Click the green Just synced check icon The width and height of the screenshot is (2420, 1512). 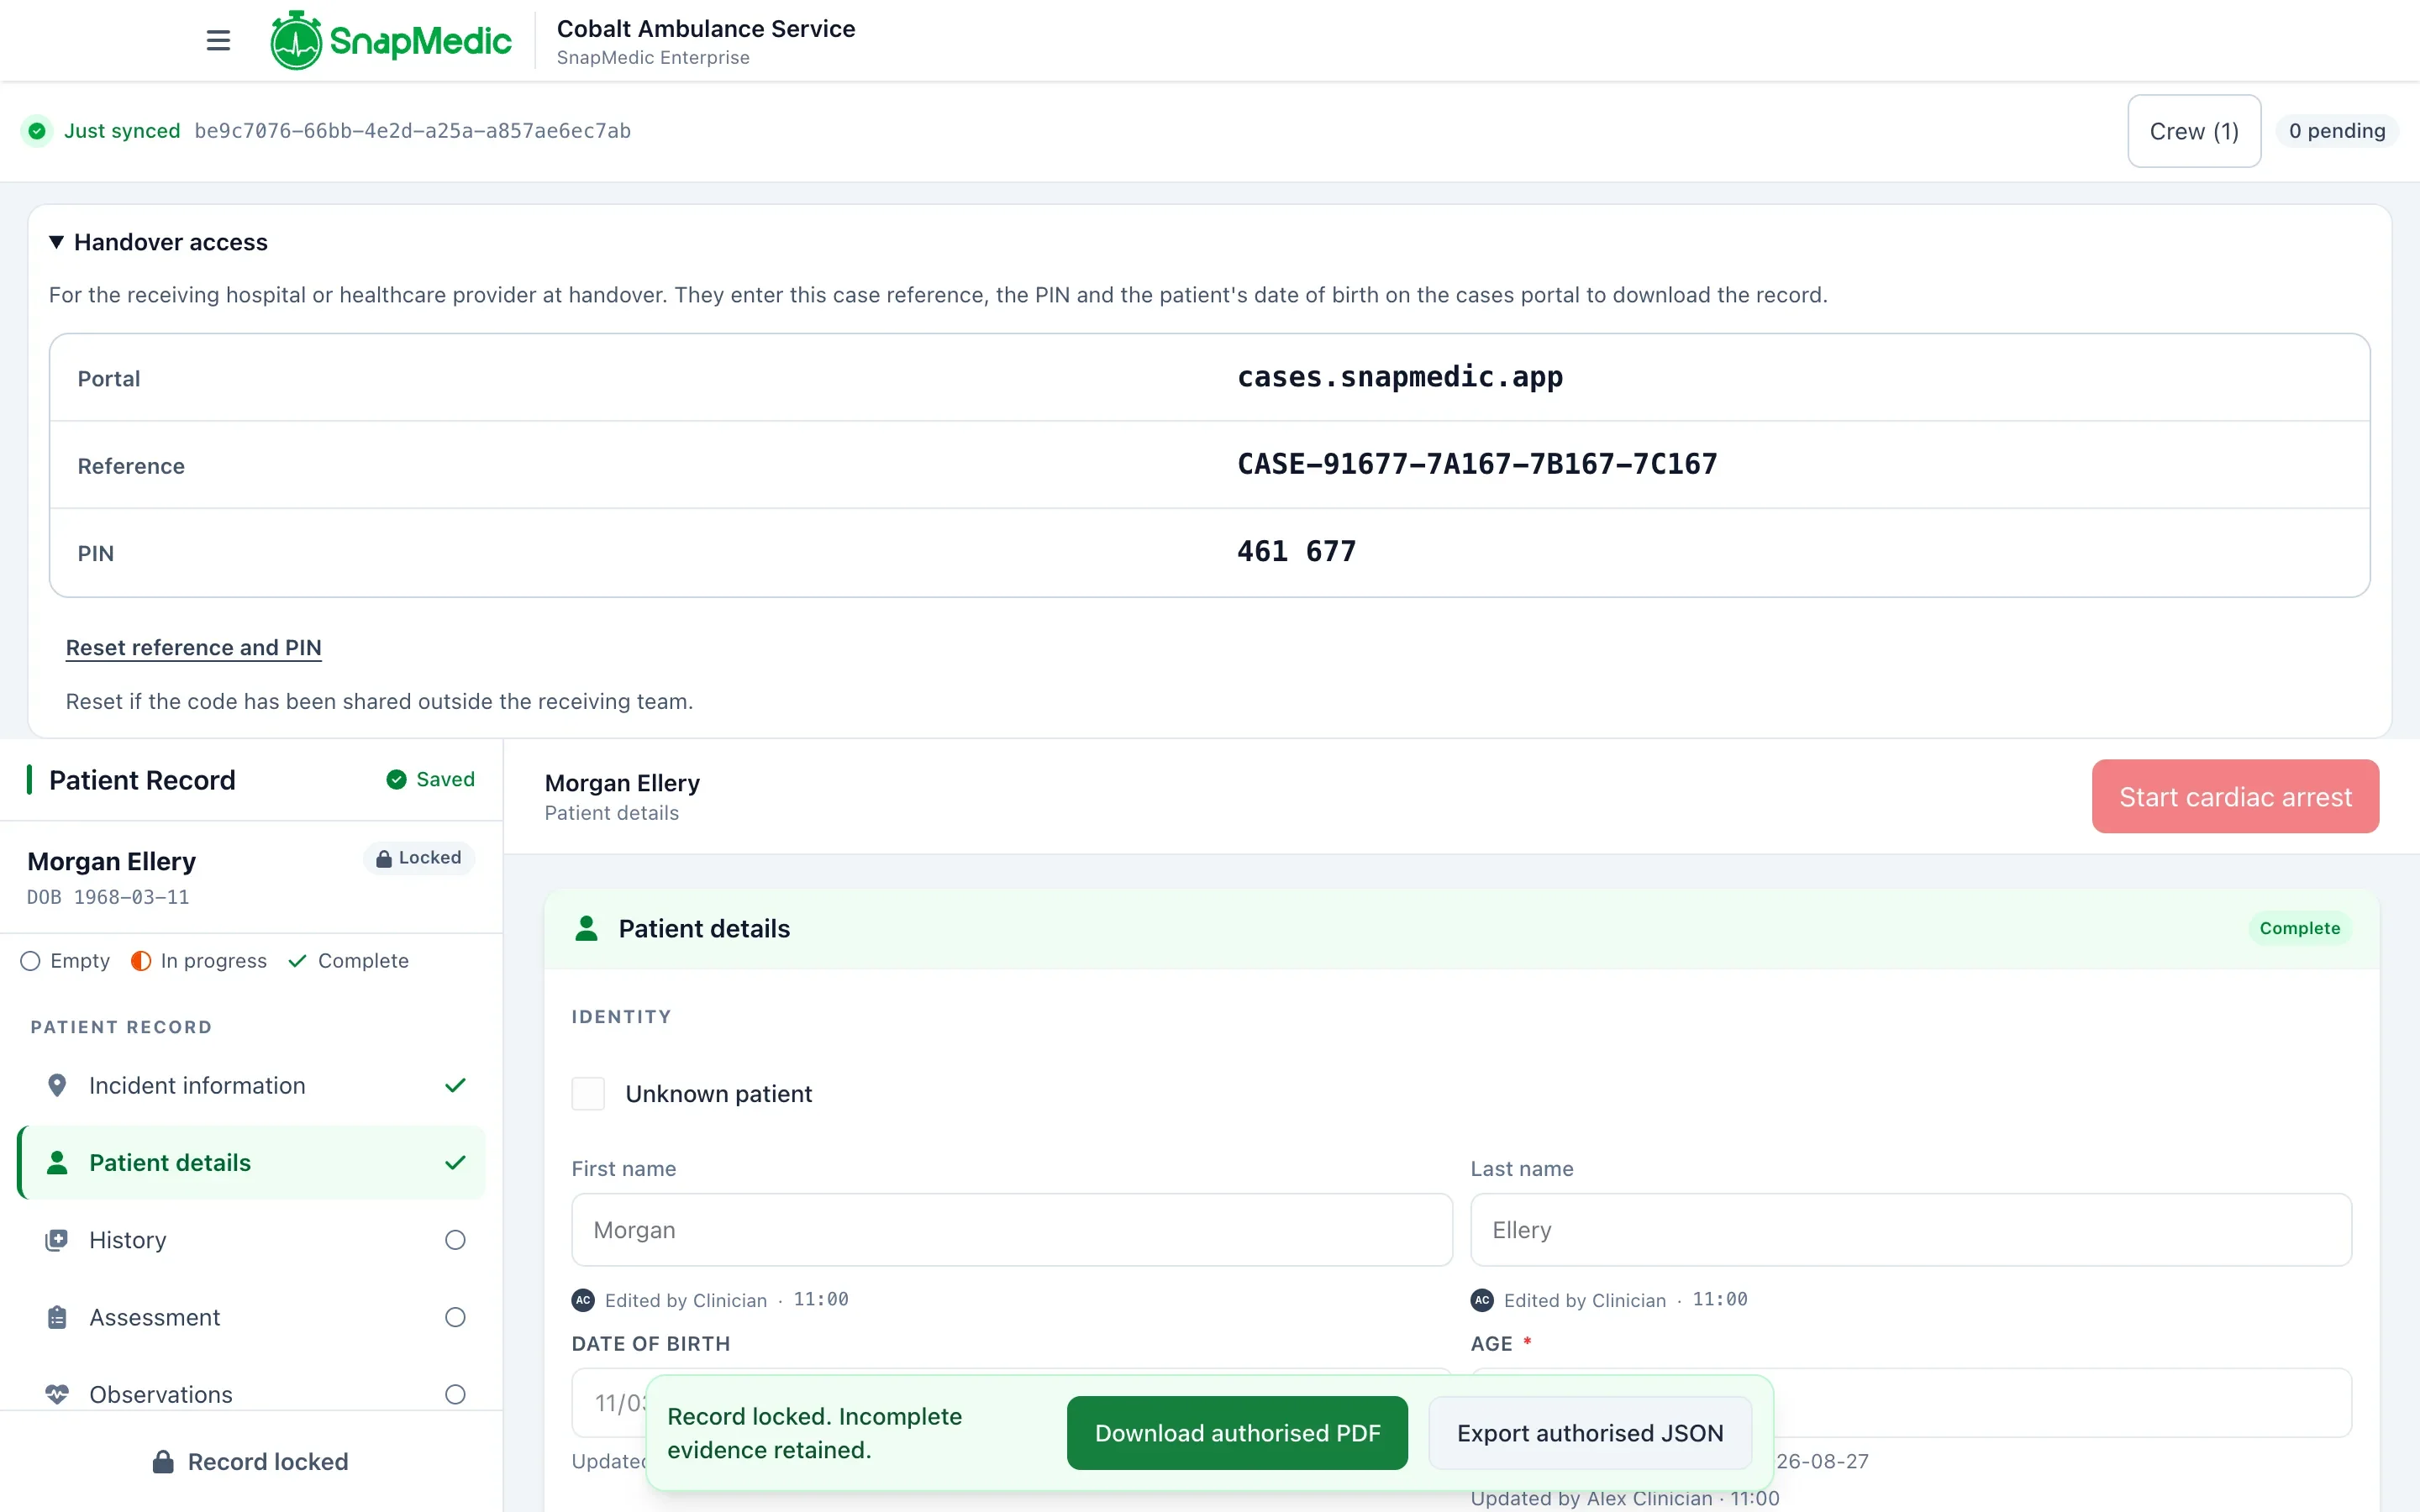[37, 131]
